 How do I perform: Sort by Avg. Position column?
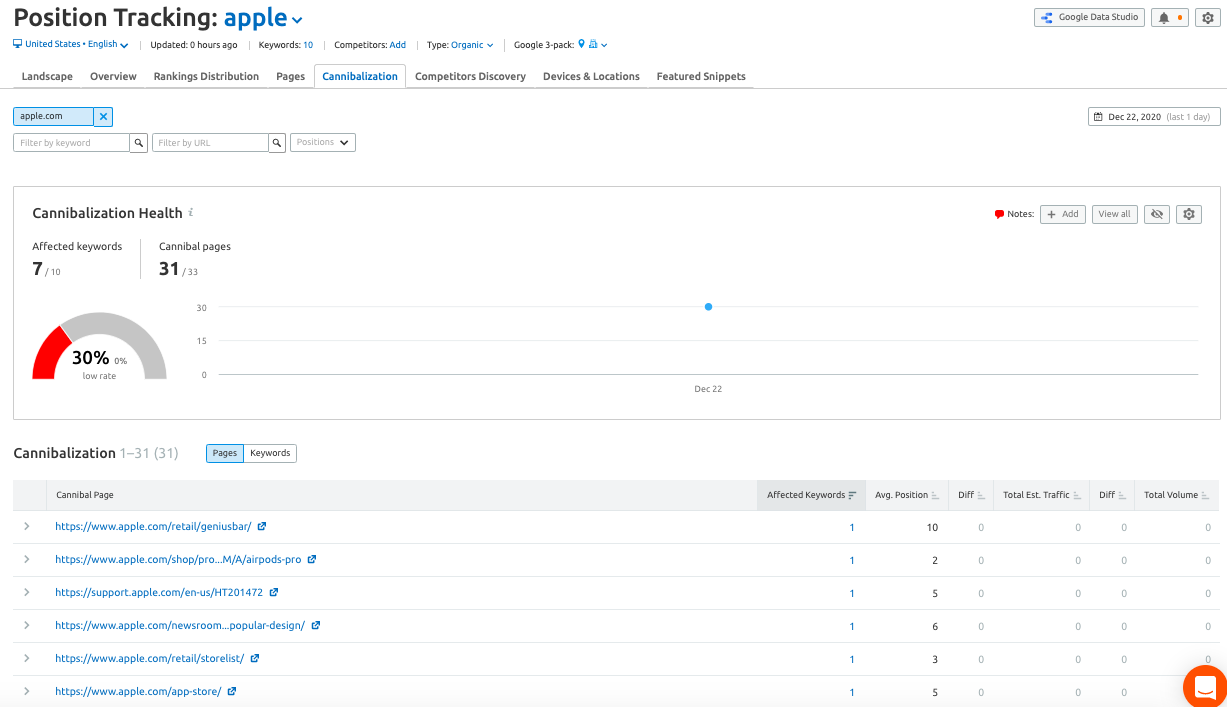[906, 495]
